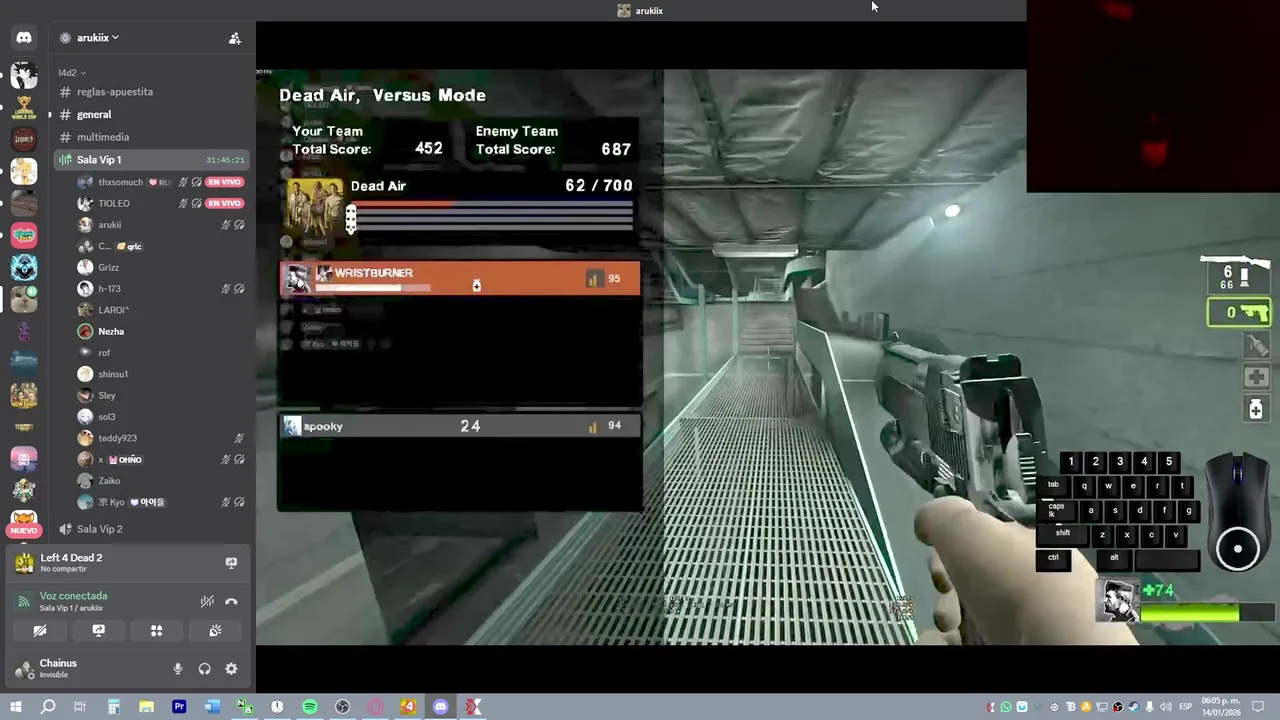Toggle noise suppression in voice panel
The height and width of the screenshot is (720, 1280).
(207, 601)
